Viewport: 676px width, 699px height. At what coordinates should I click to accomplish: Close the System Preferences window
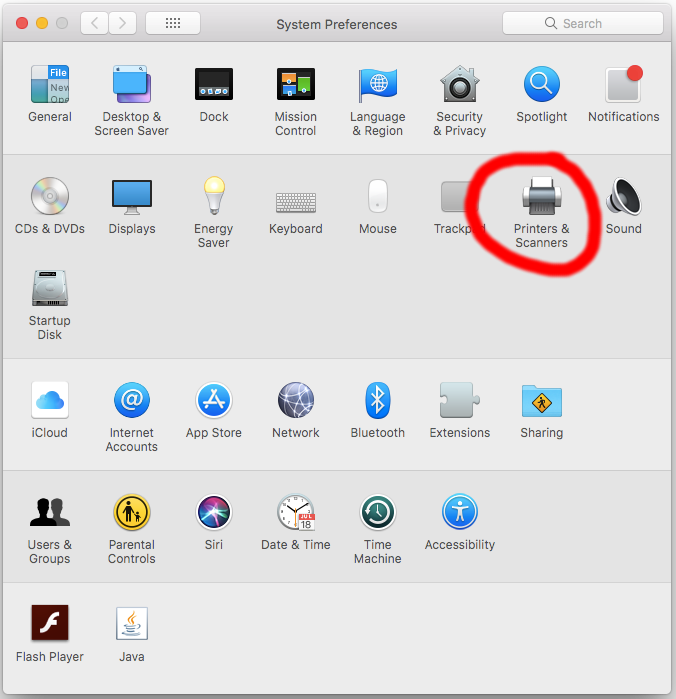point(22,23)
